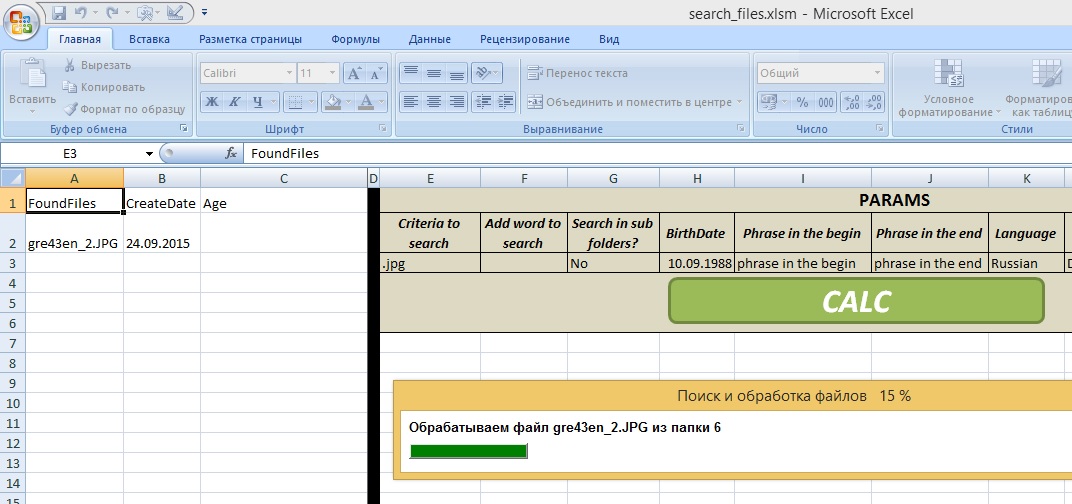
Task: Click the camera tools Quick Access icon
Action: [146, 12]
